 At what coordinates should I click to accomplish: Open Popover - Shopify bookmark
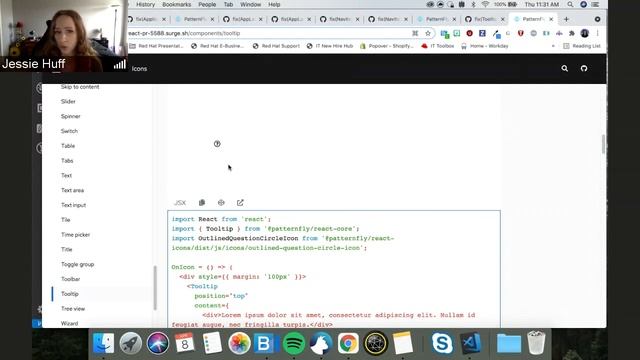click(x=387, y=46)
